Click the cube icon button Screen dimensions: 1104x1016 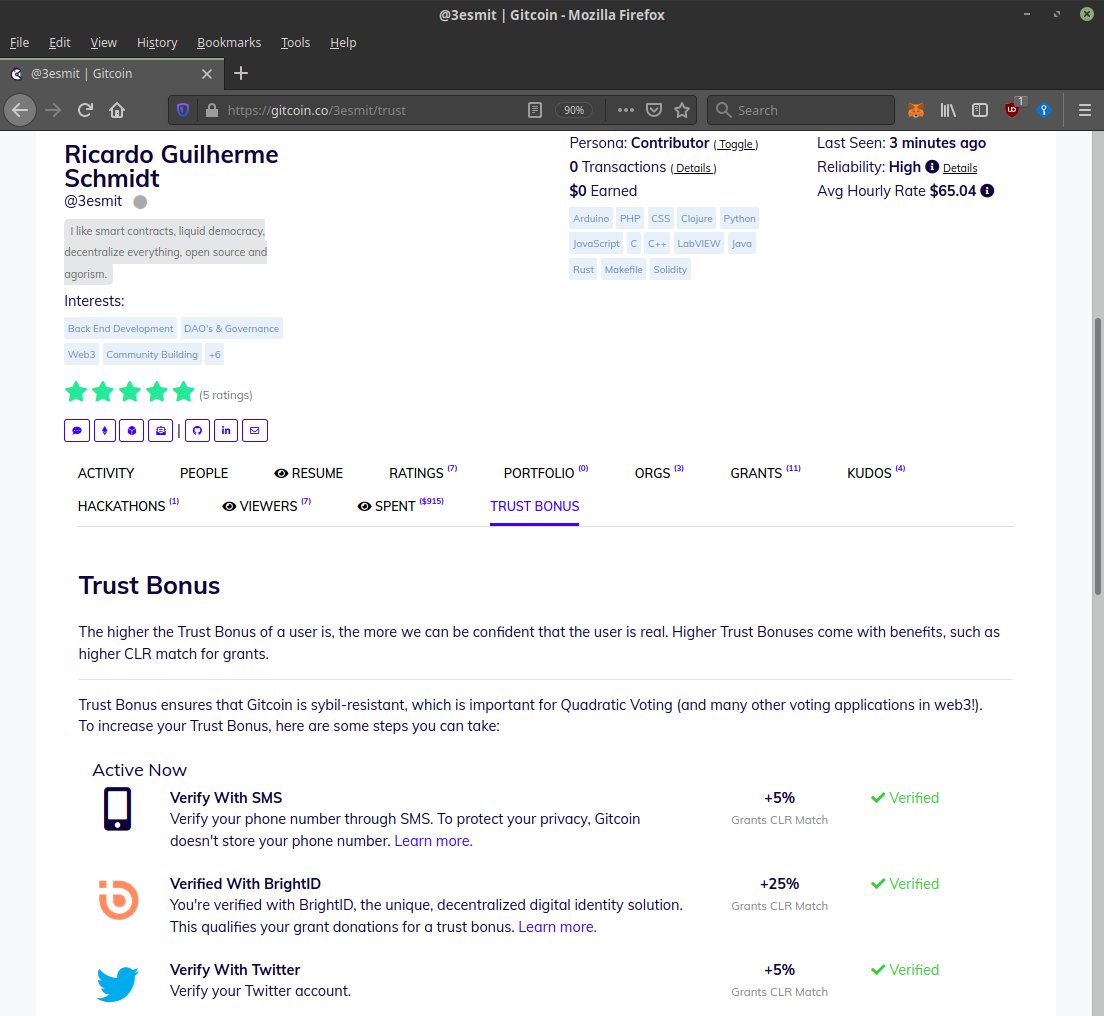[x=132, y=430]
